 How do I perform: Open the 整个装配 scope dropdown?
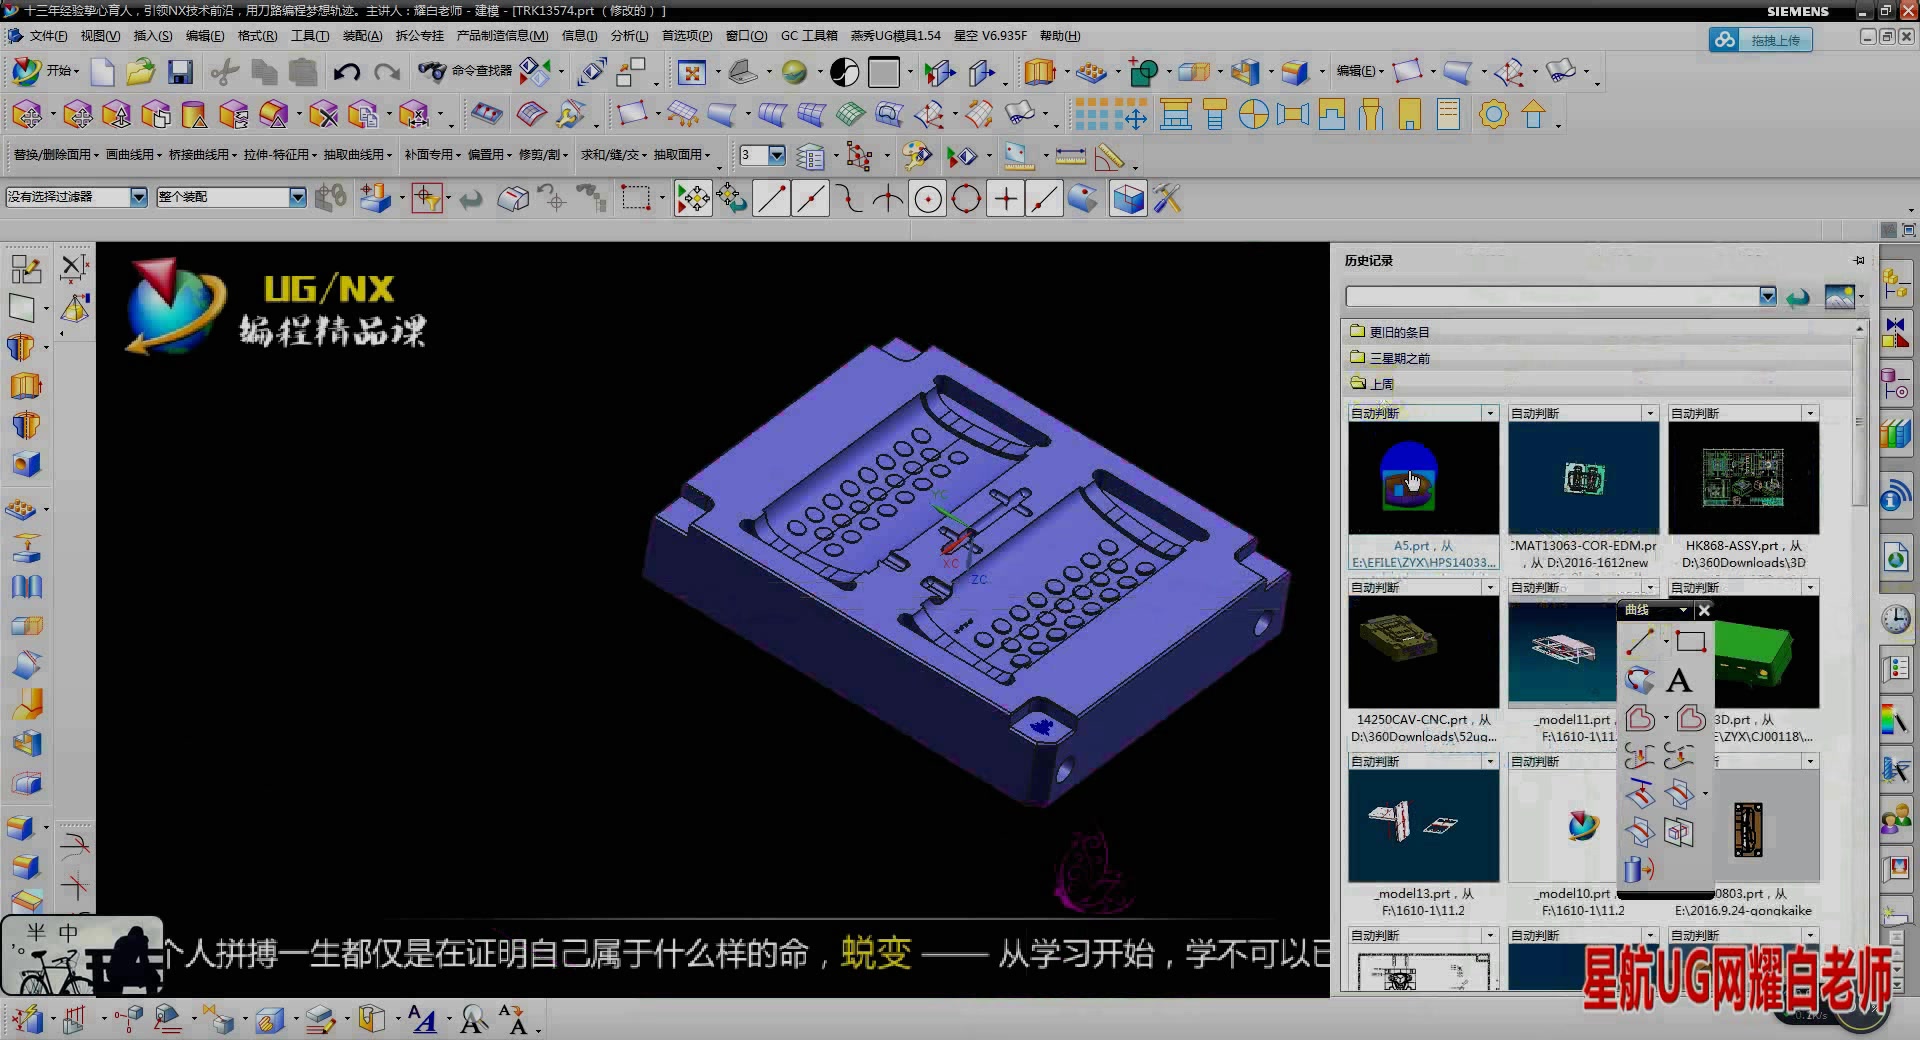tap(297, 197)
